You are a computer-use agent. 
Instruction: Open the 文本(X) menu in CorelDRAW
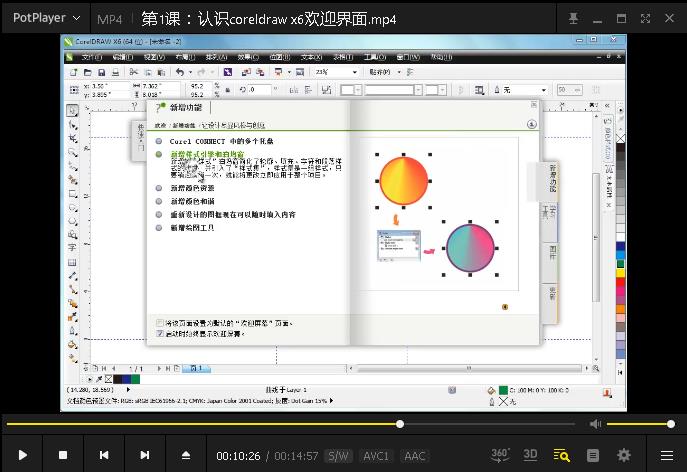coord(312,57)
